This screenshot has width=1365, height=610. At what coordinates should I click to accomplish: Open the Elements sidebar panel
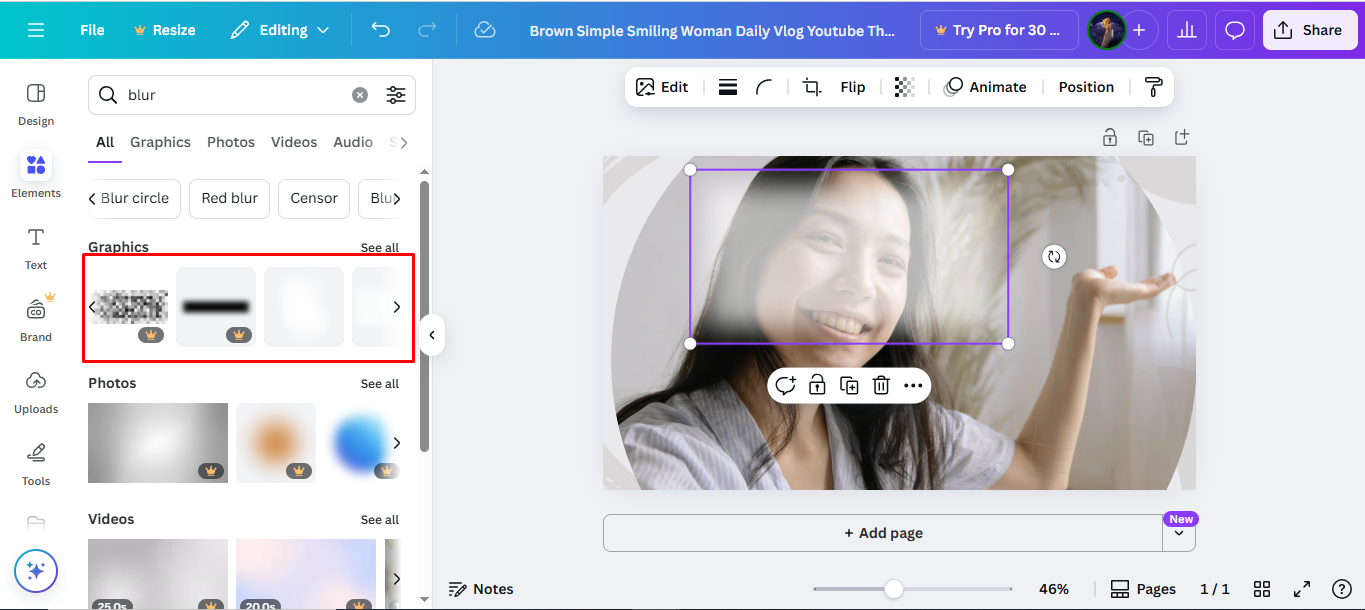(35, 175)
